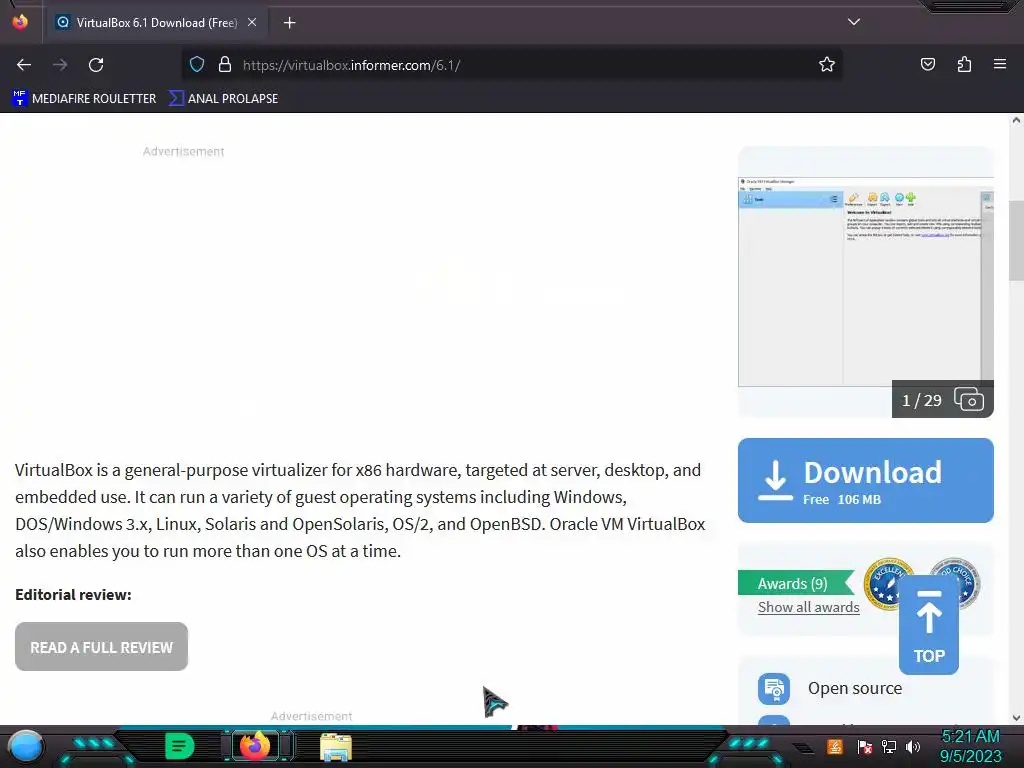Viewport: 1024px width, 768px height.
Task: Bookmark this page with the star
Action: (827, 65)
